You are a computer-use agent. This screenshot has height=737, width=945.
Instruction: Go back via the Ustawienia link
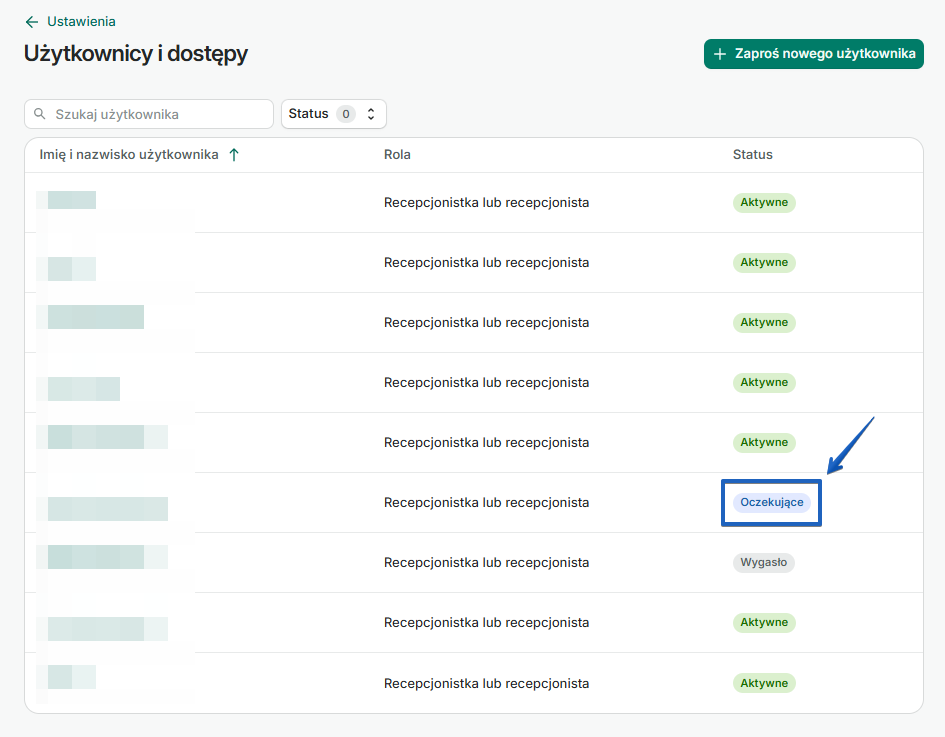[81, 21]
